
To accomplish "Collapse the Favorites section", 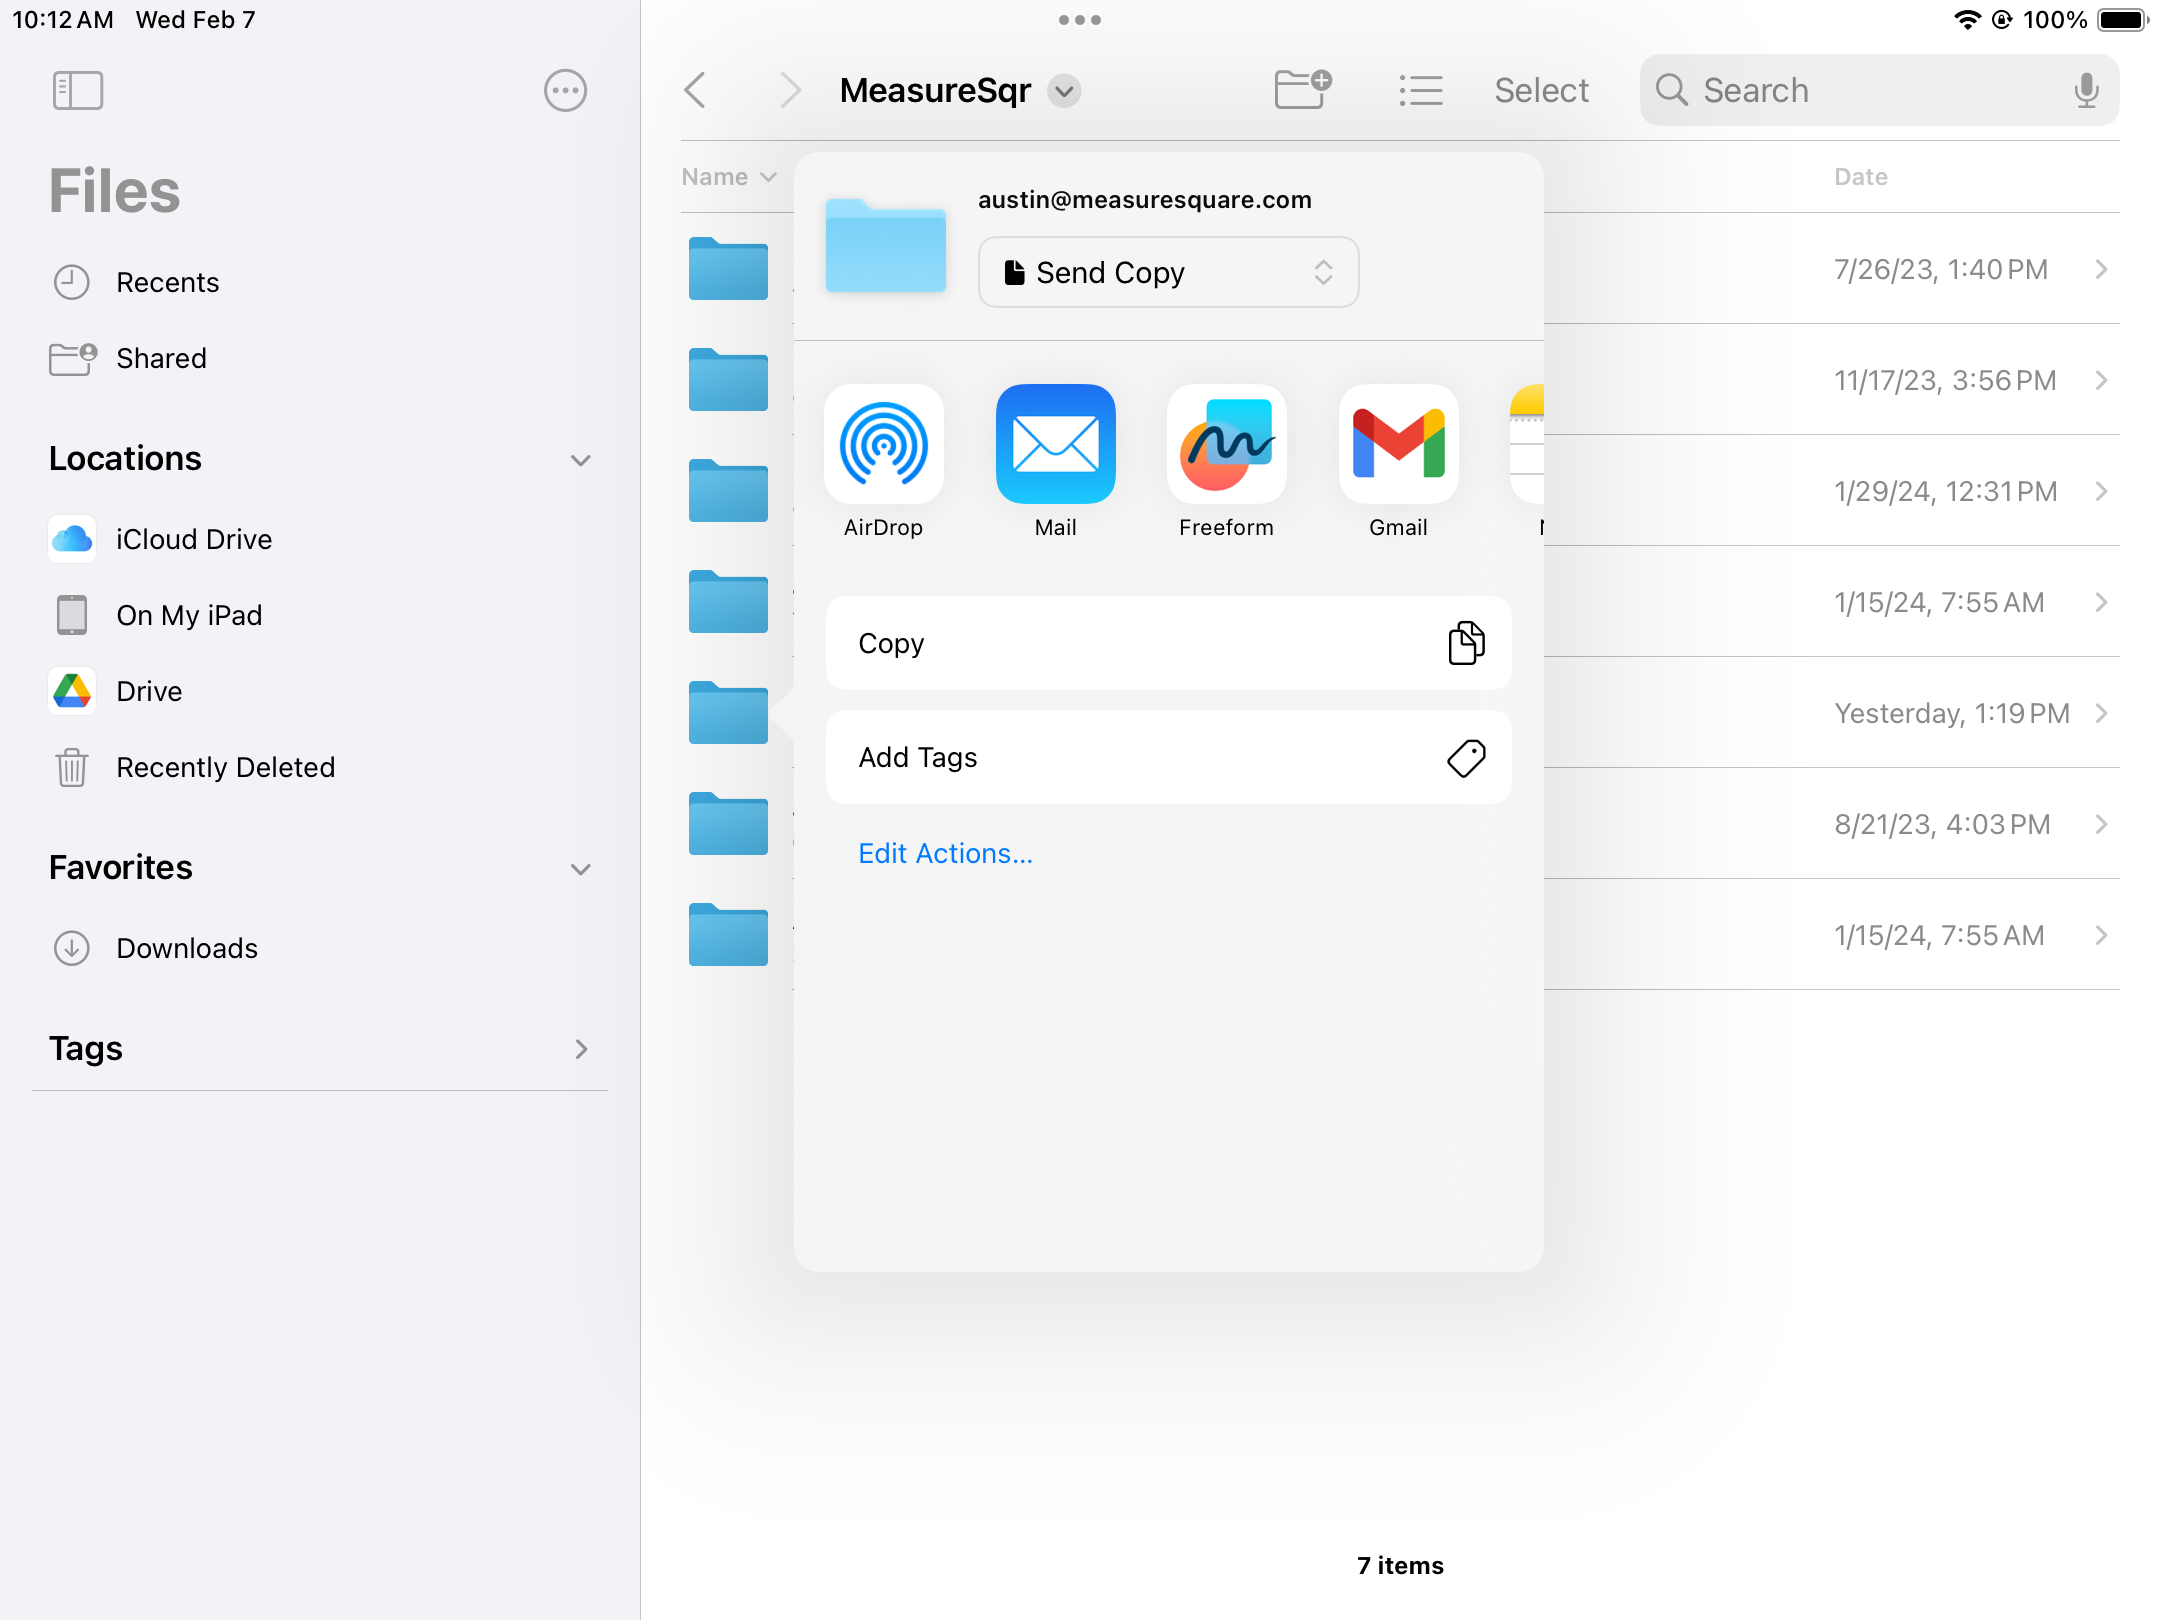I will click(x=580, y=869).
